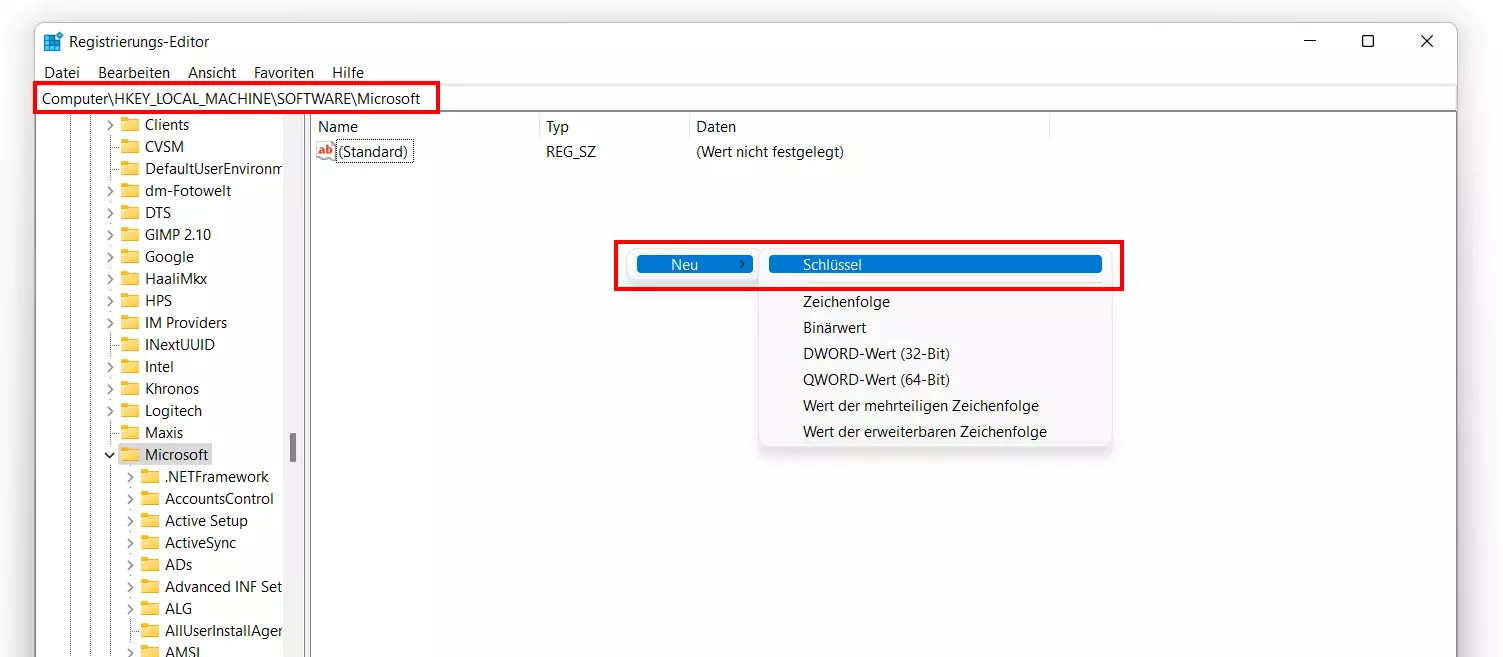The width and height of the screenshot is (1503, 657).
Task: Select the (Standard) value name
Action: point(374,152)
